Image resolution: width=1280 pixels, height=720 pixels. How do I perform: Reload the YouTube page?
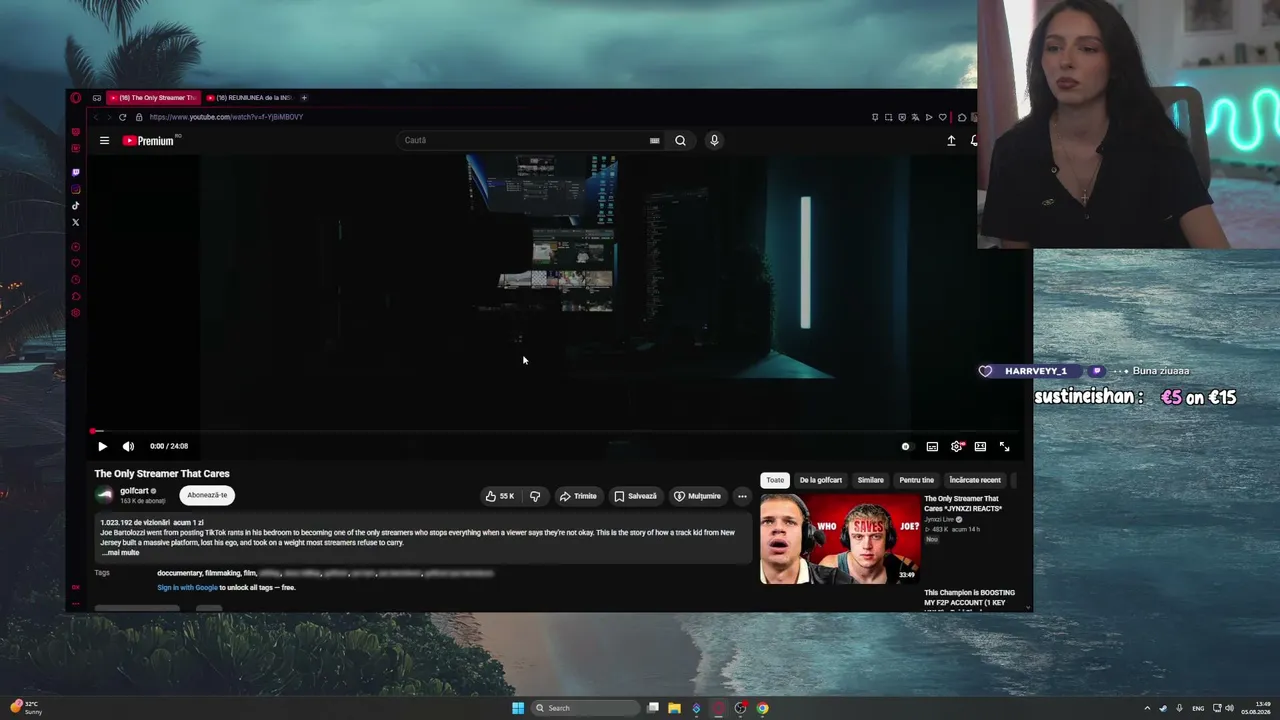[122, 117]
